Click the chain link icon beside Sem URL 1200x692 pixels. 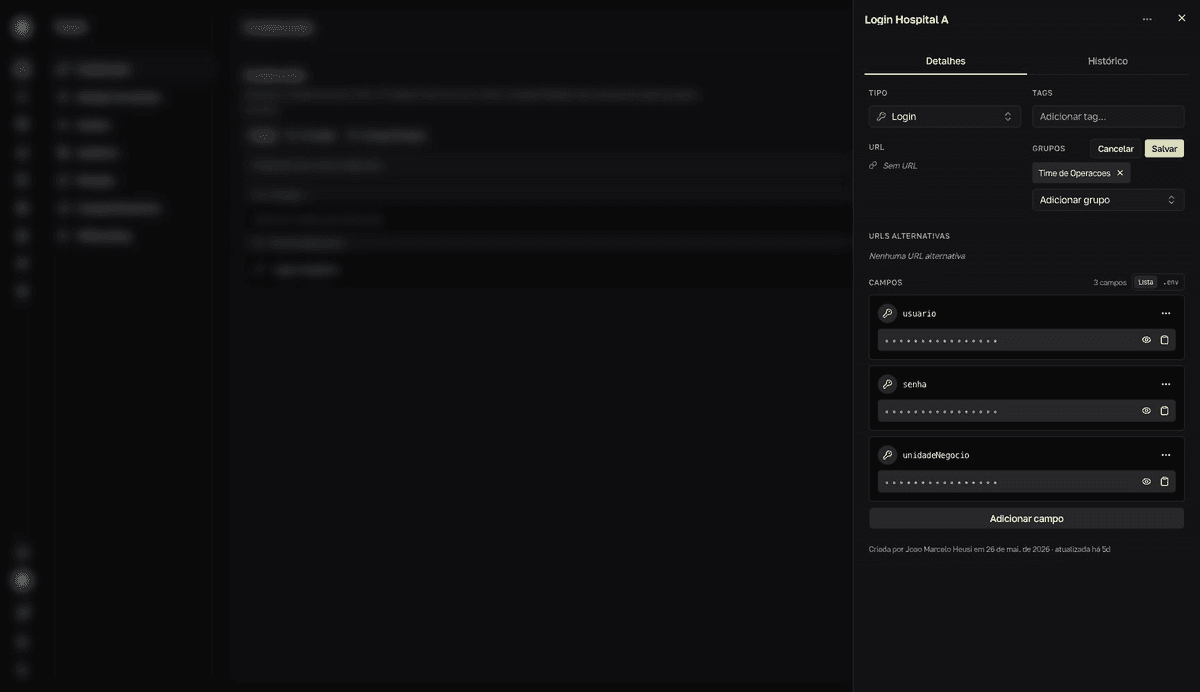click(873, 166)
